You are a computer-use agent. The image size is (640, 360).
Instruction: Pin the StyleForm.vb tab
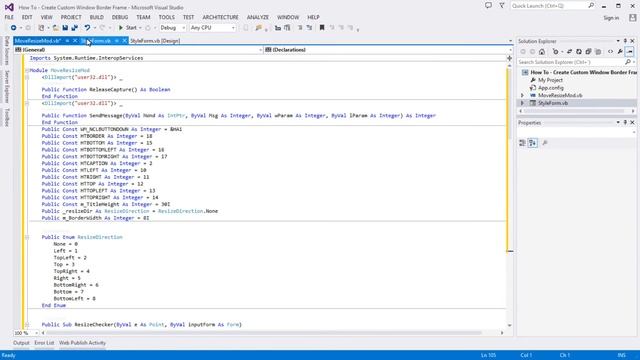coord(117,41)
